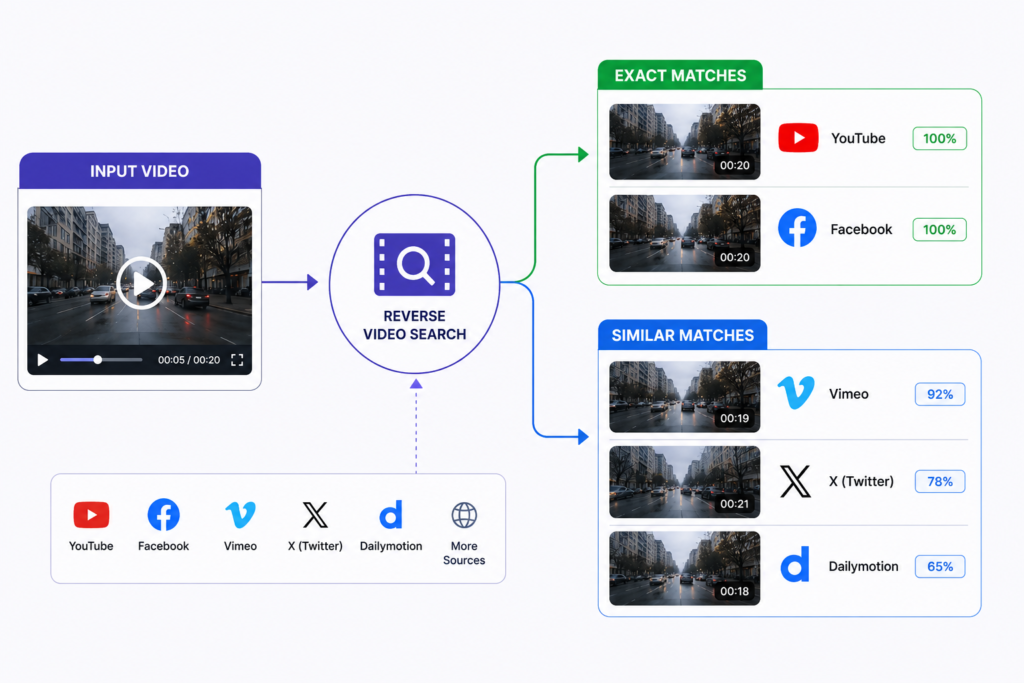Image resolution: width=1024 pixels, height=683 pixels.
Task: Click the 100% badge next to Facebook
Action: [940, 230]
